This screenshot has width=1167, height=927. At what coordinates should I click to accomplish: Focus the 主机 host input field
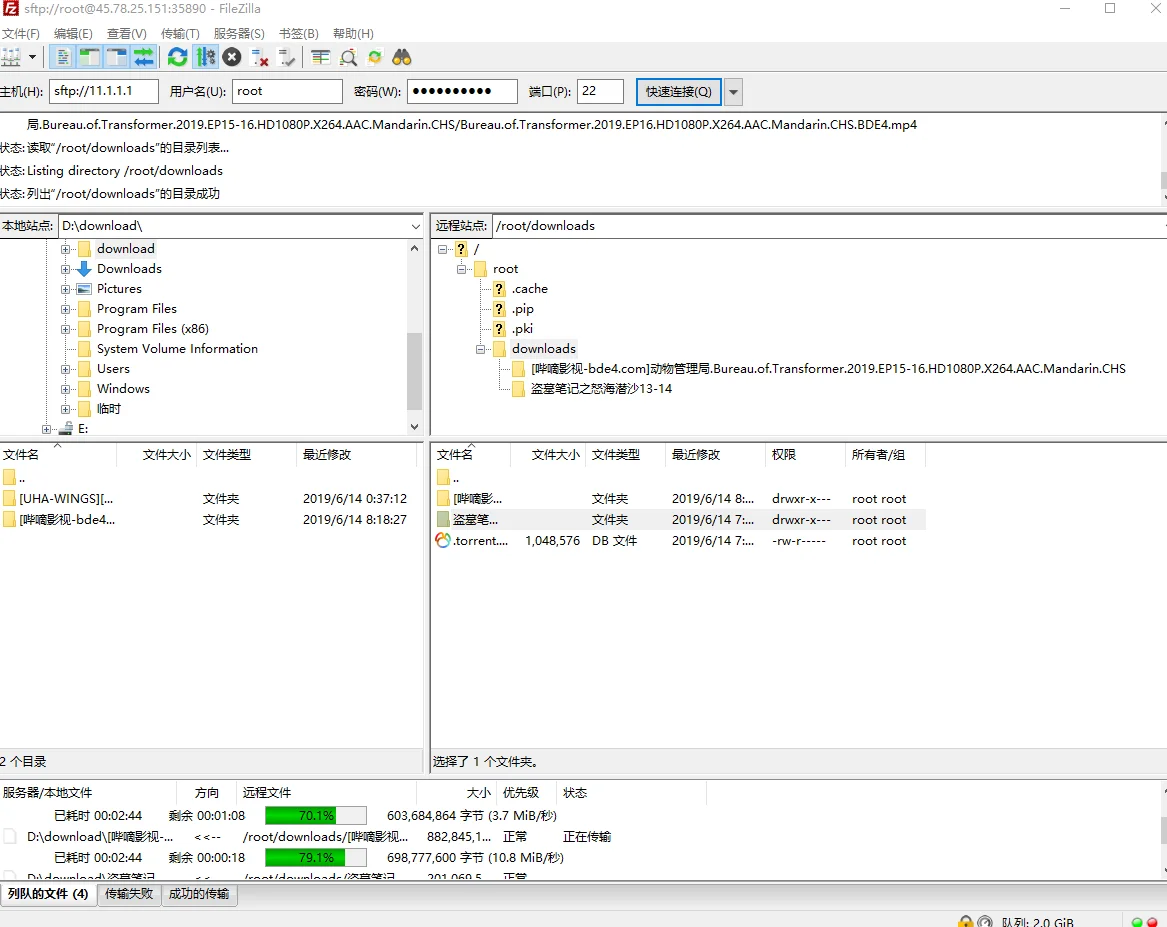(x=104, y=92)
